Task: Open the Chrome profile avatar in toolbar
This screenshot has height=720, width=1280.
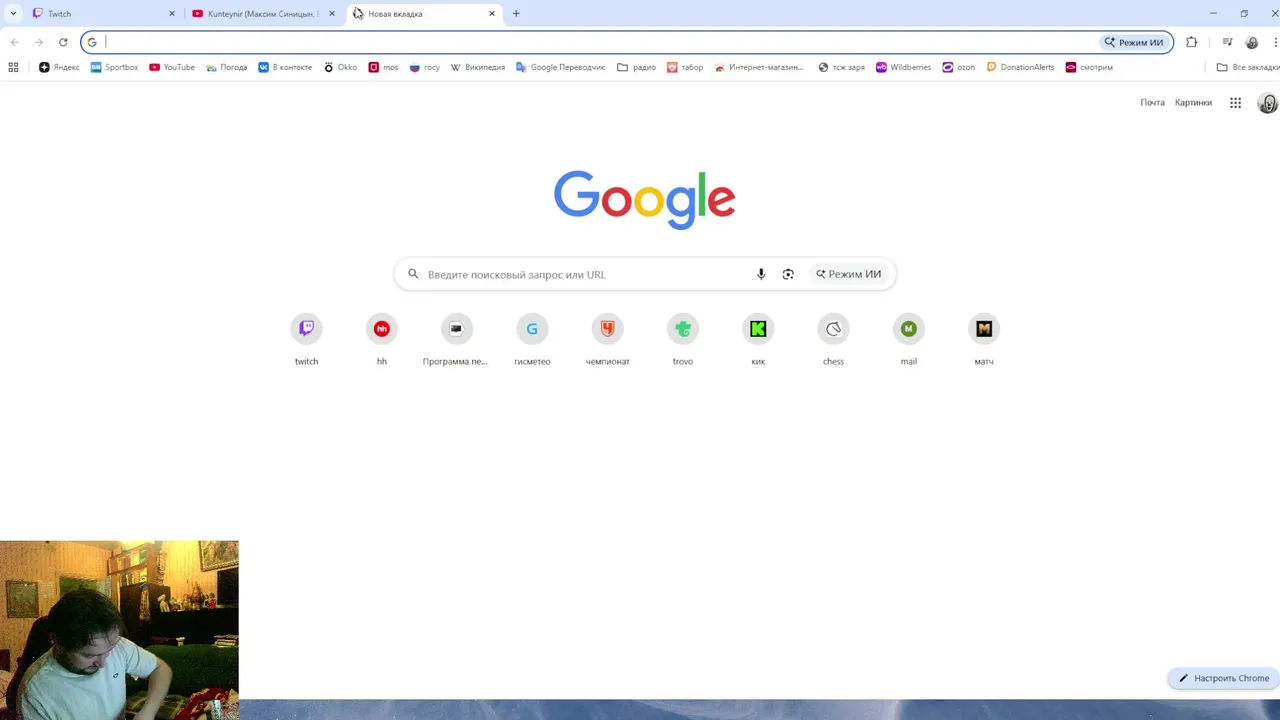Action: click(x=1252, y=42)
